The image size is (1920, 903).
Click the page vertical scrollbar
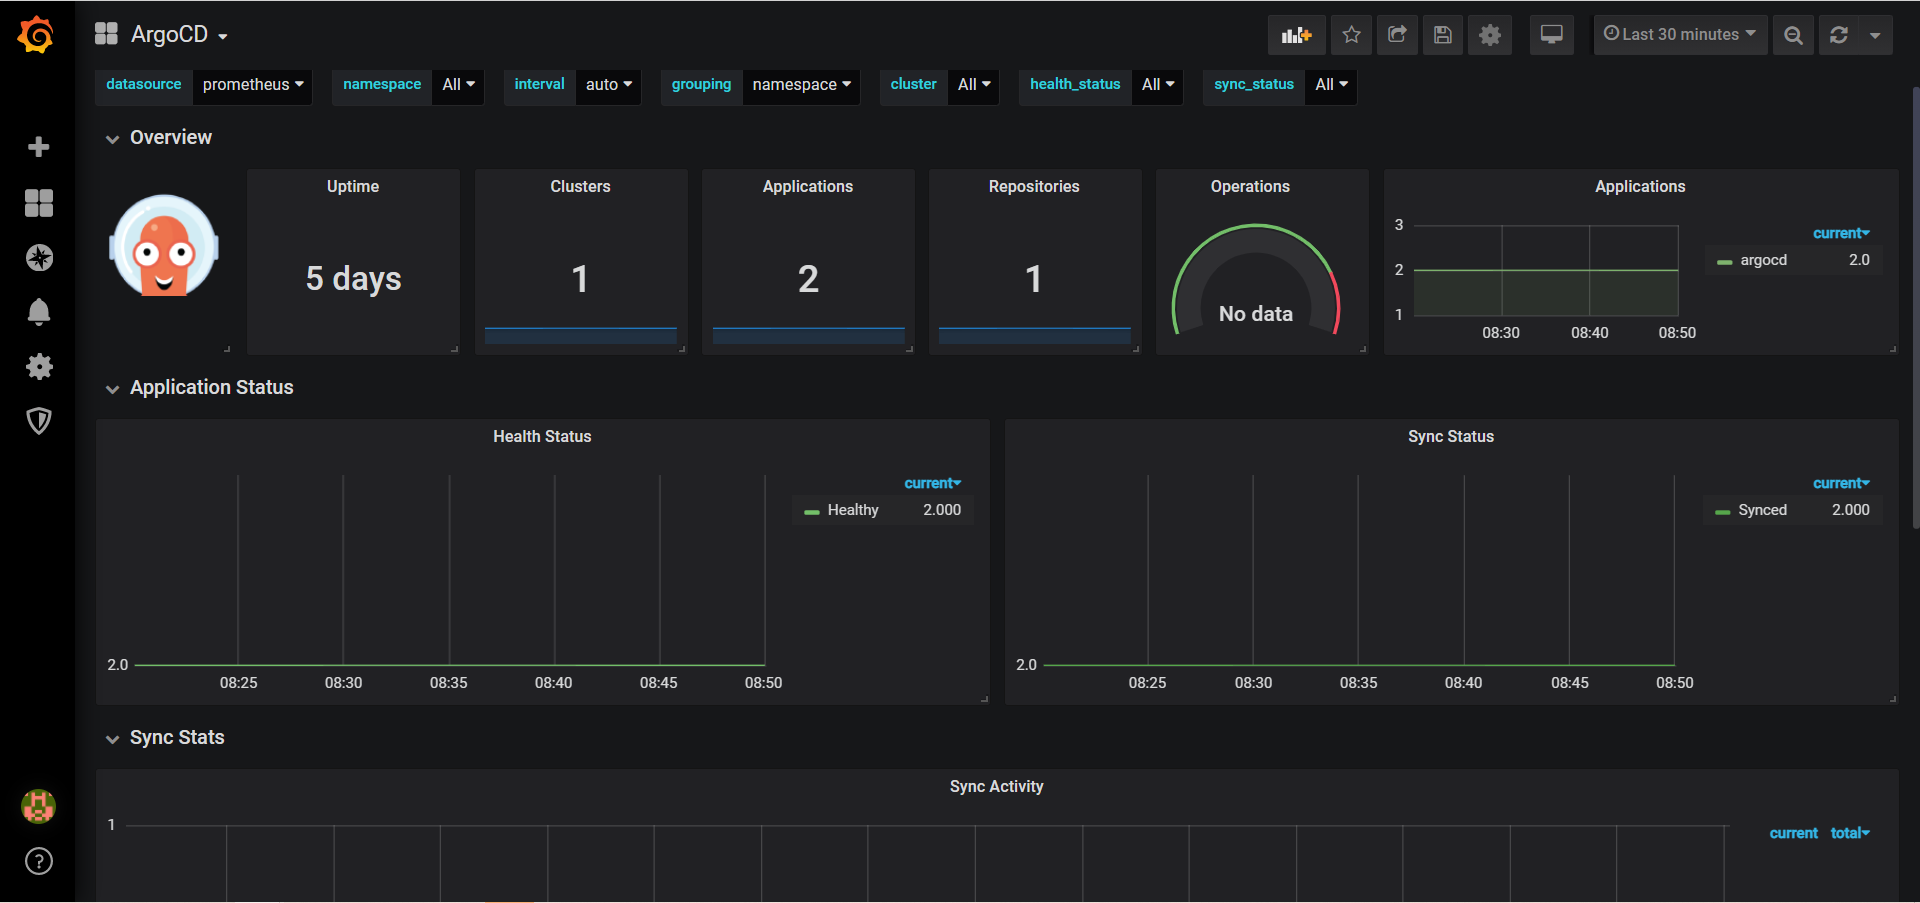tap(1915, 310)
